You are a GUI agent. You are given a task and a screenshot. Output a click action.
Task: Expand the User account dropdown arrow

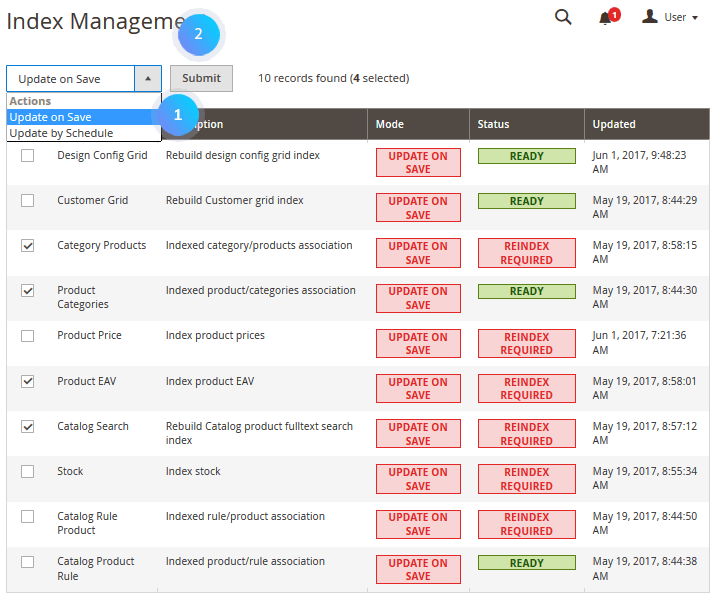(695, 18)
